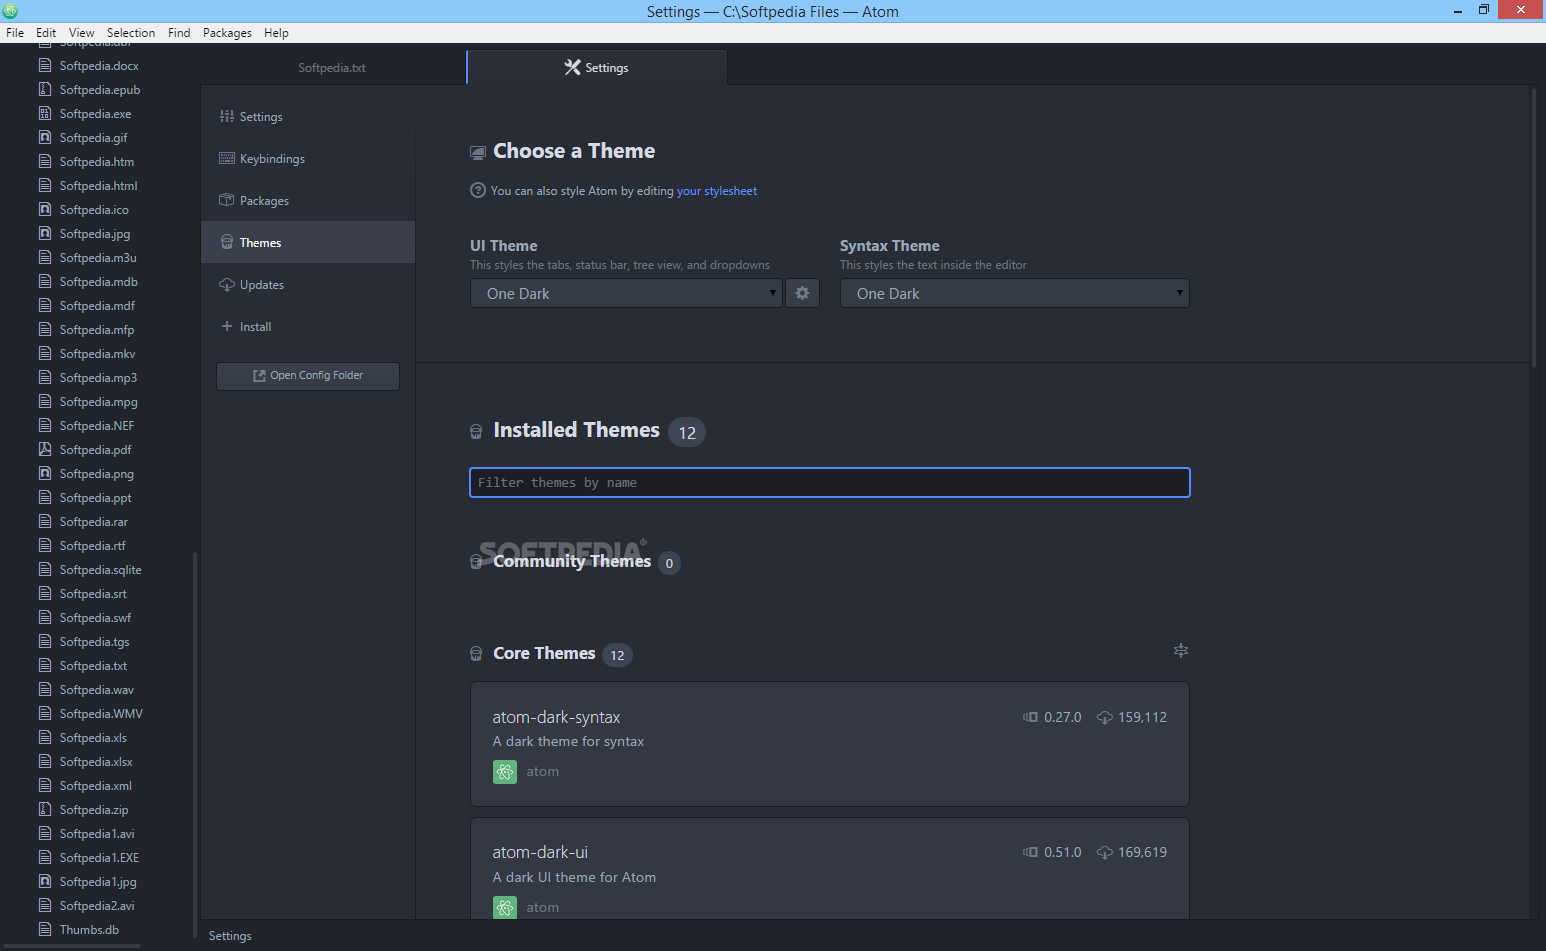This screenshot has width=1546, height=951.
Task: Click Softpedia.zip archive file icon
Action: pos(45,809)
